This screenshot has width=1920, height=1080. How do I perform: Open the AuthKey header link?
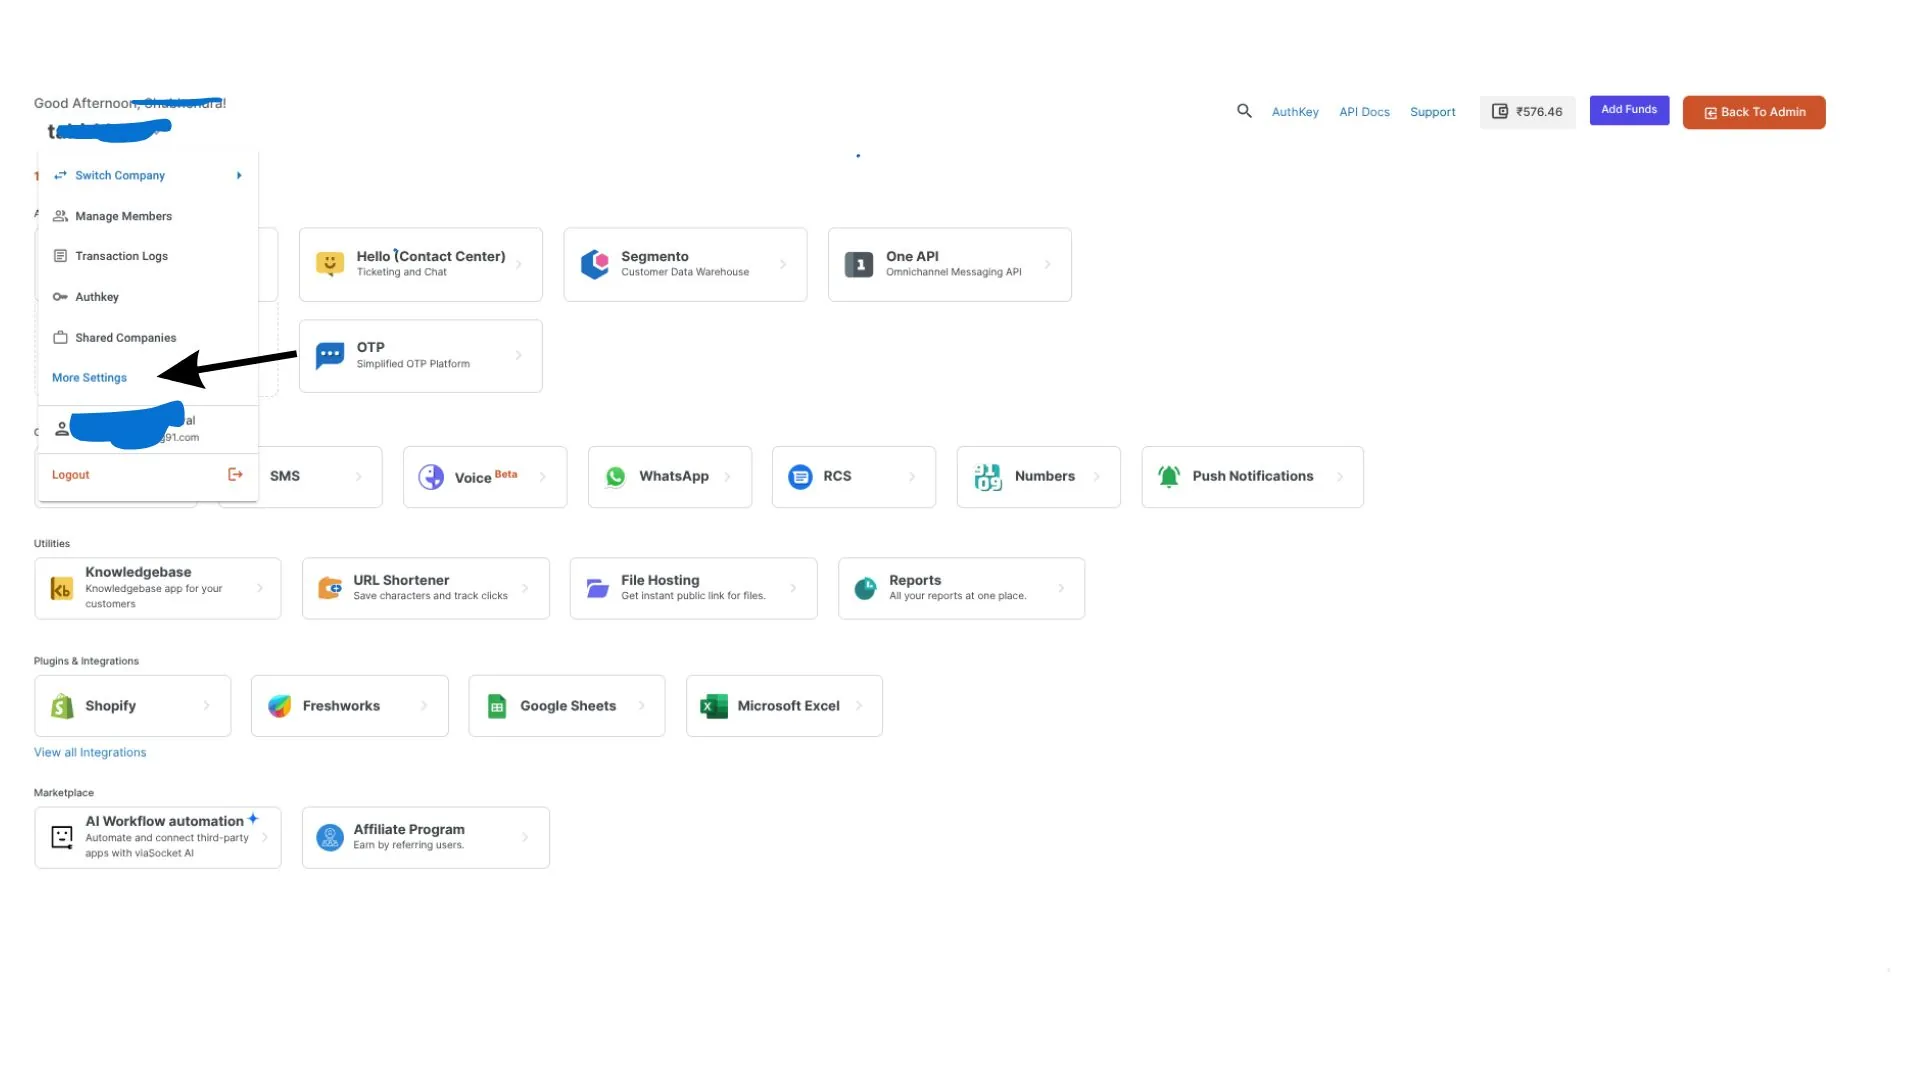pos(1295,112)
